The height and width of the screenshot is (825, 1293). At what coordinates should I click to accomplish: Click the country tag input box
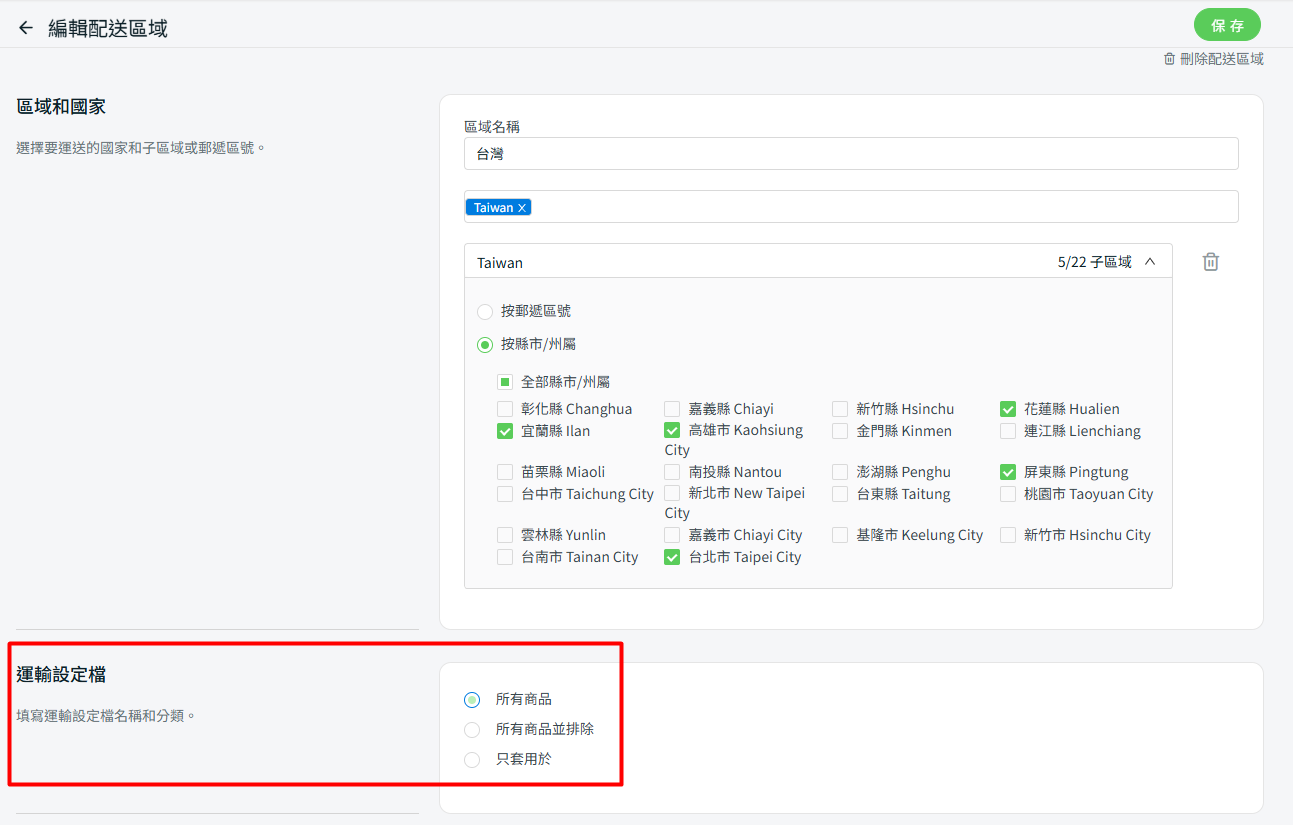click(880, 207)
